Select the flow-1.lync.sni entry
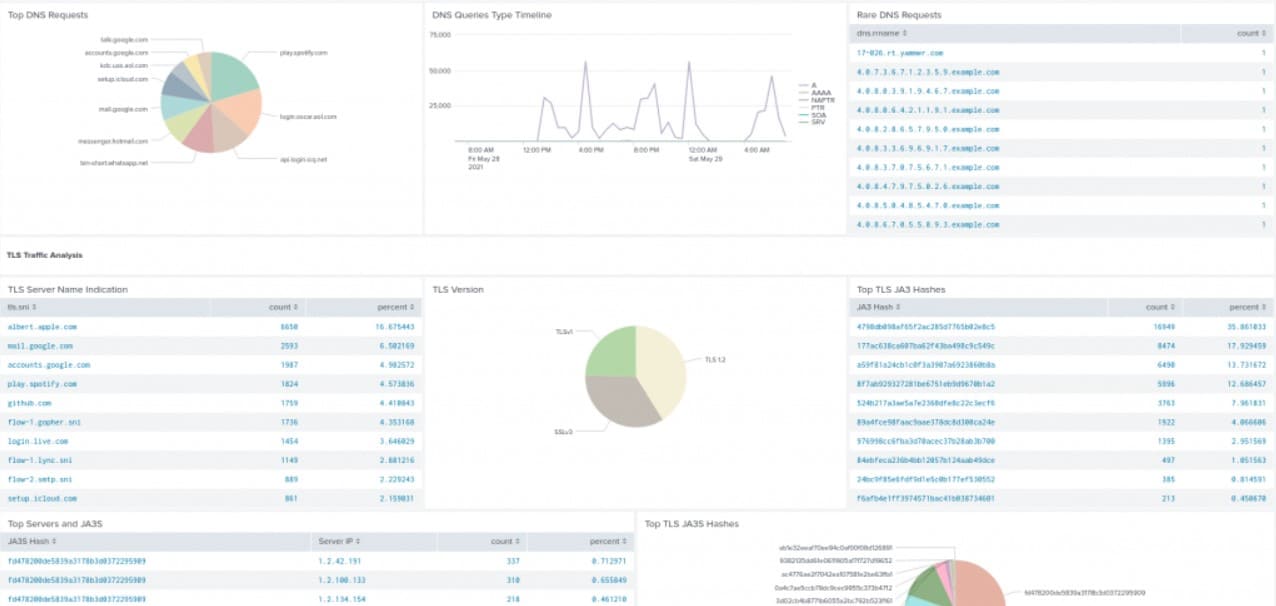 (40, 460)
